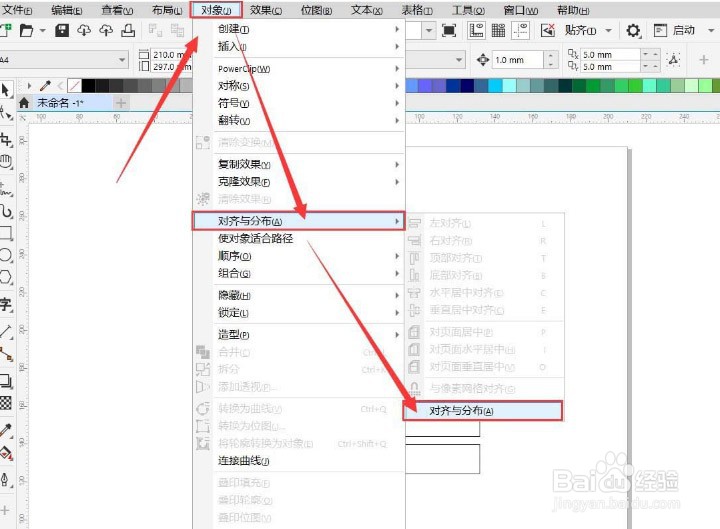Viewport: 720px width, 529px height.
Task: Select the Pick tool in the toolbox
Action: tap(5, 90)
